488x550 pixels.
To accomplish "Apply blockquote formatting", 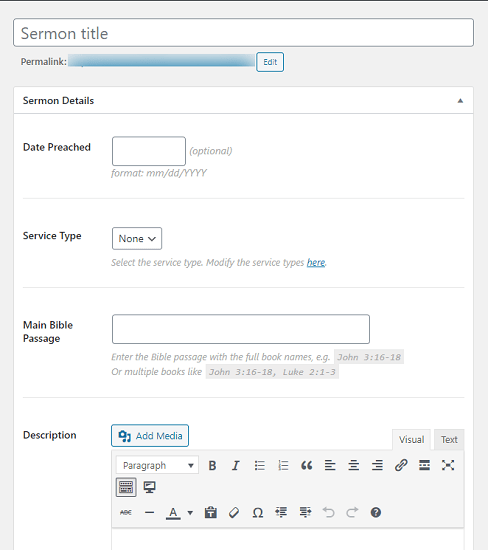I will coord(307,465).
